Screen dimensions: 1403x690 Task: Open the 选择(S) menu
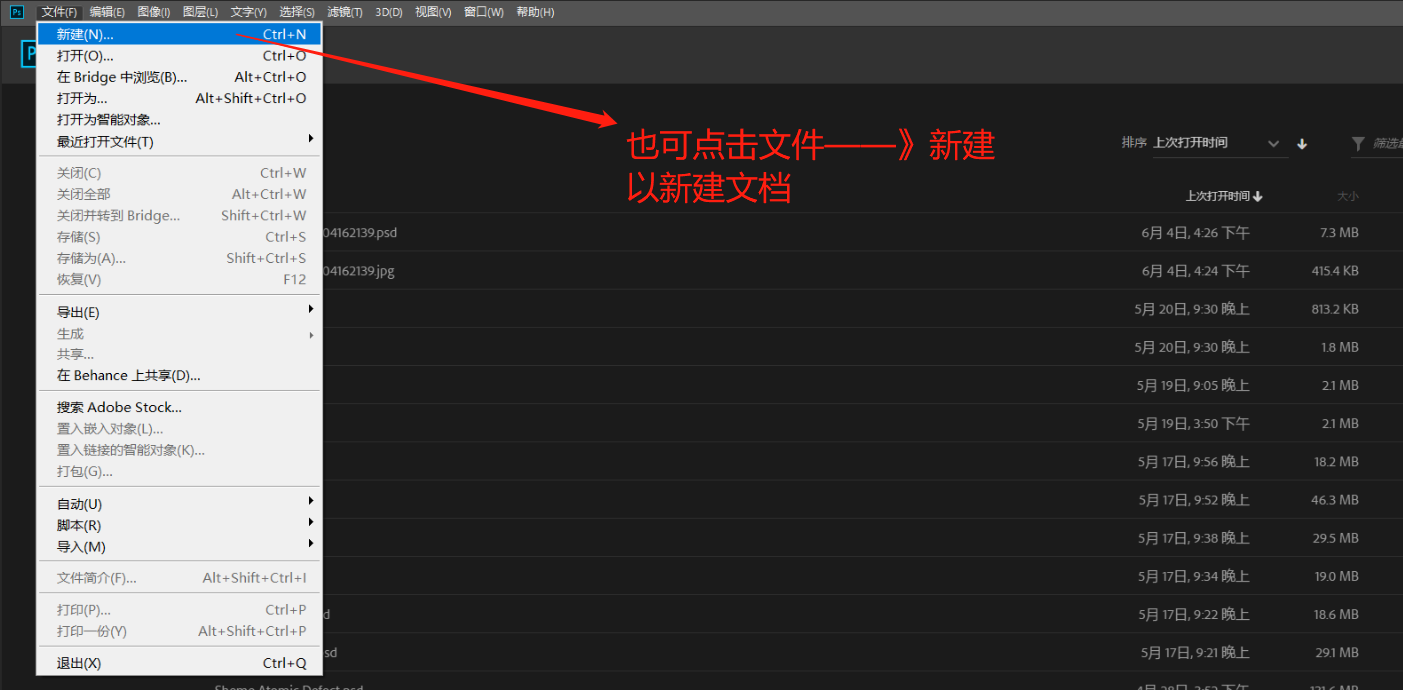point(297,12)
